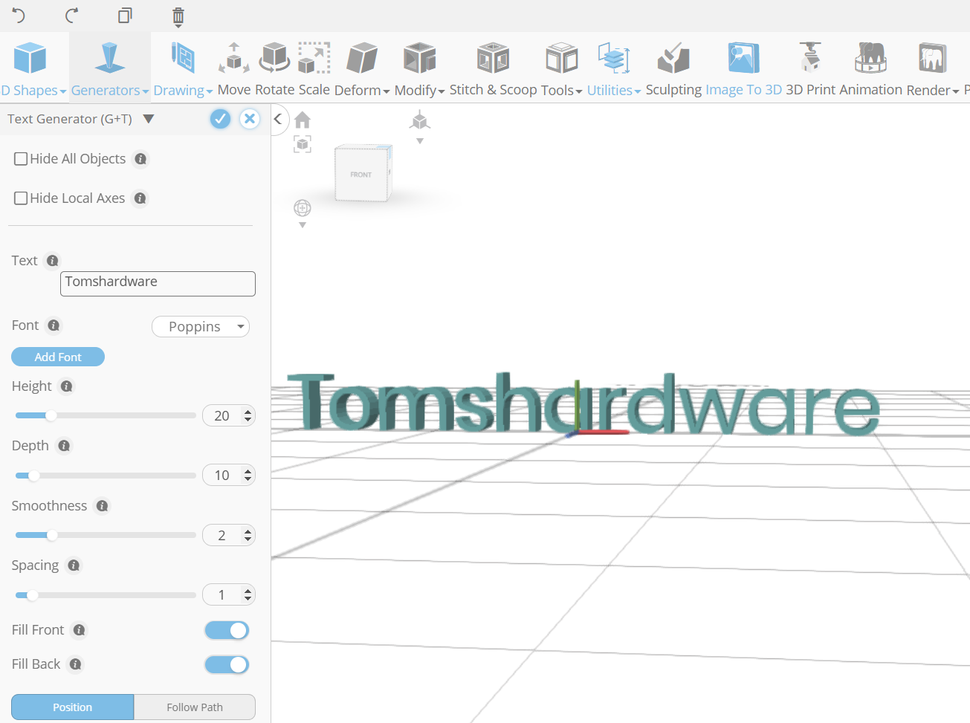Expand the Modify menu

tap(419, 89)
